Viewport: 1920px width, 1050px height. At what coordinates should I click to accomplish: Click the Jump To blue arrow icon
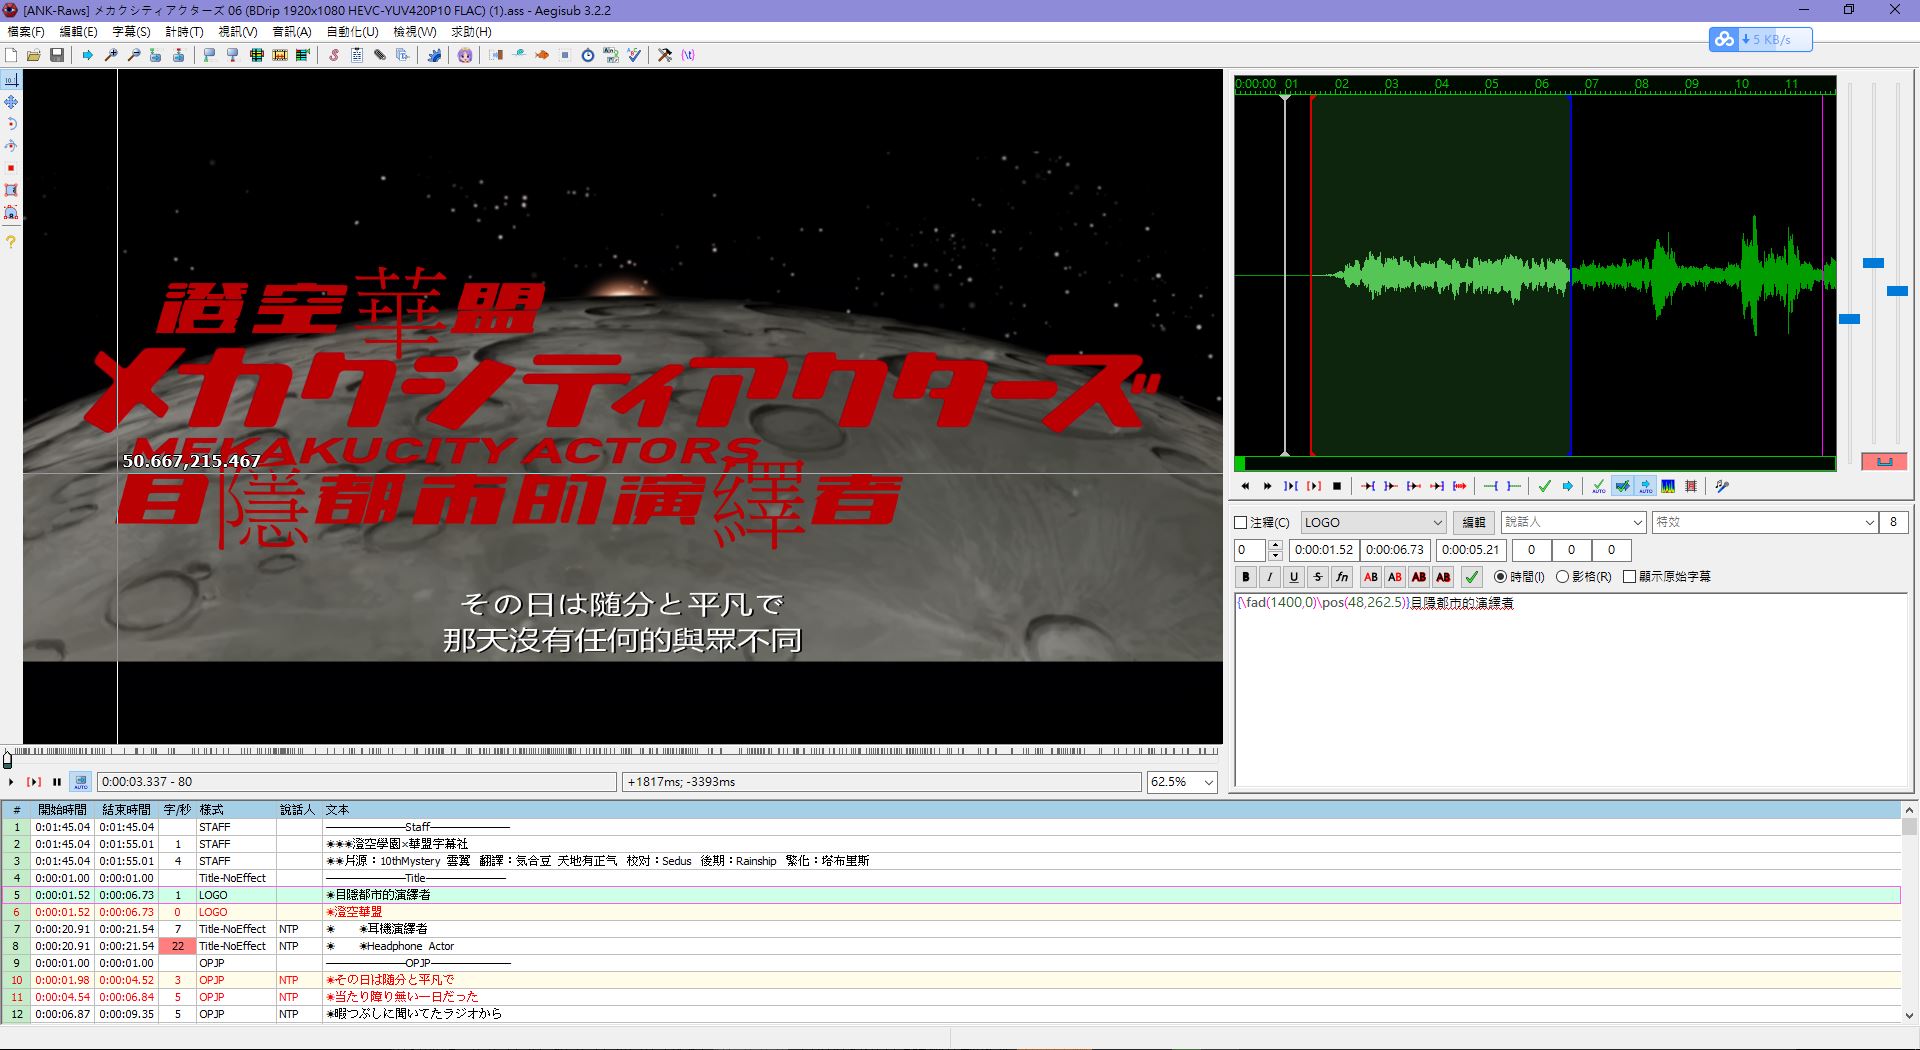pyautogui.click(x=87, y=55)
